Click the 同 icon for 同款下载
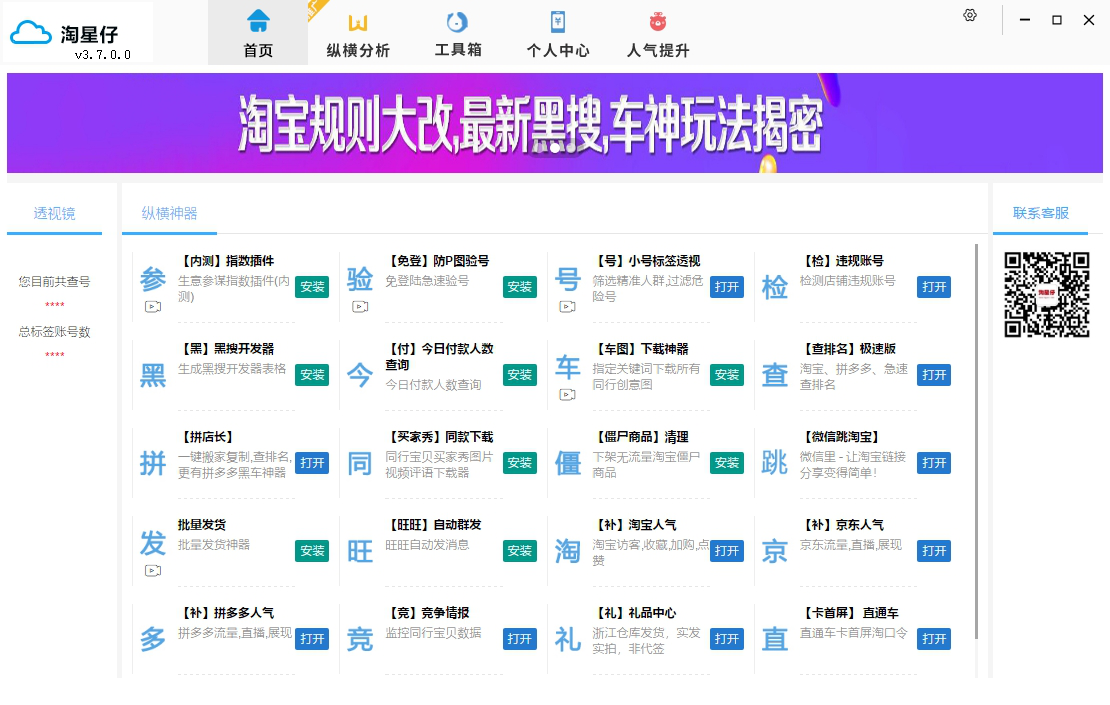 [x=360, y=463]
